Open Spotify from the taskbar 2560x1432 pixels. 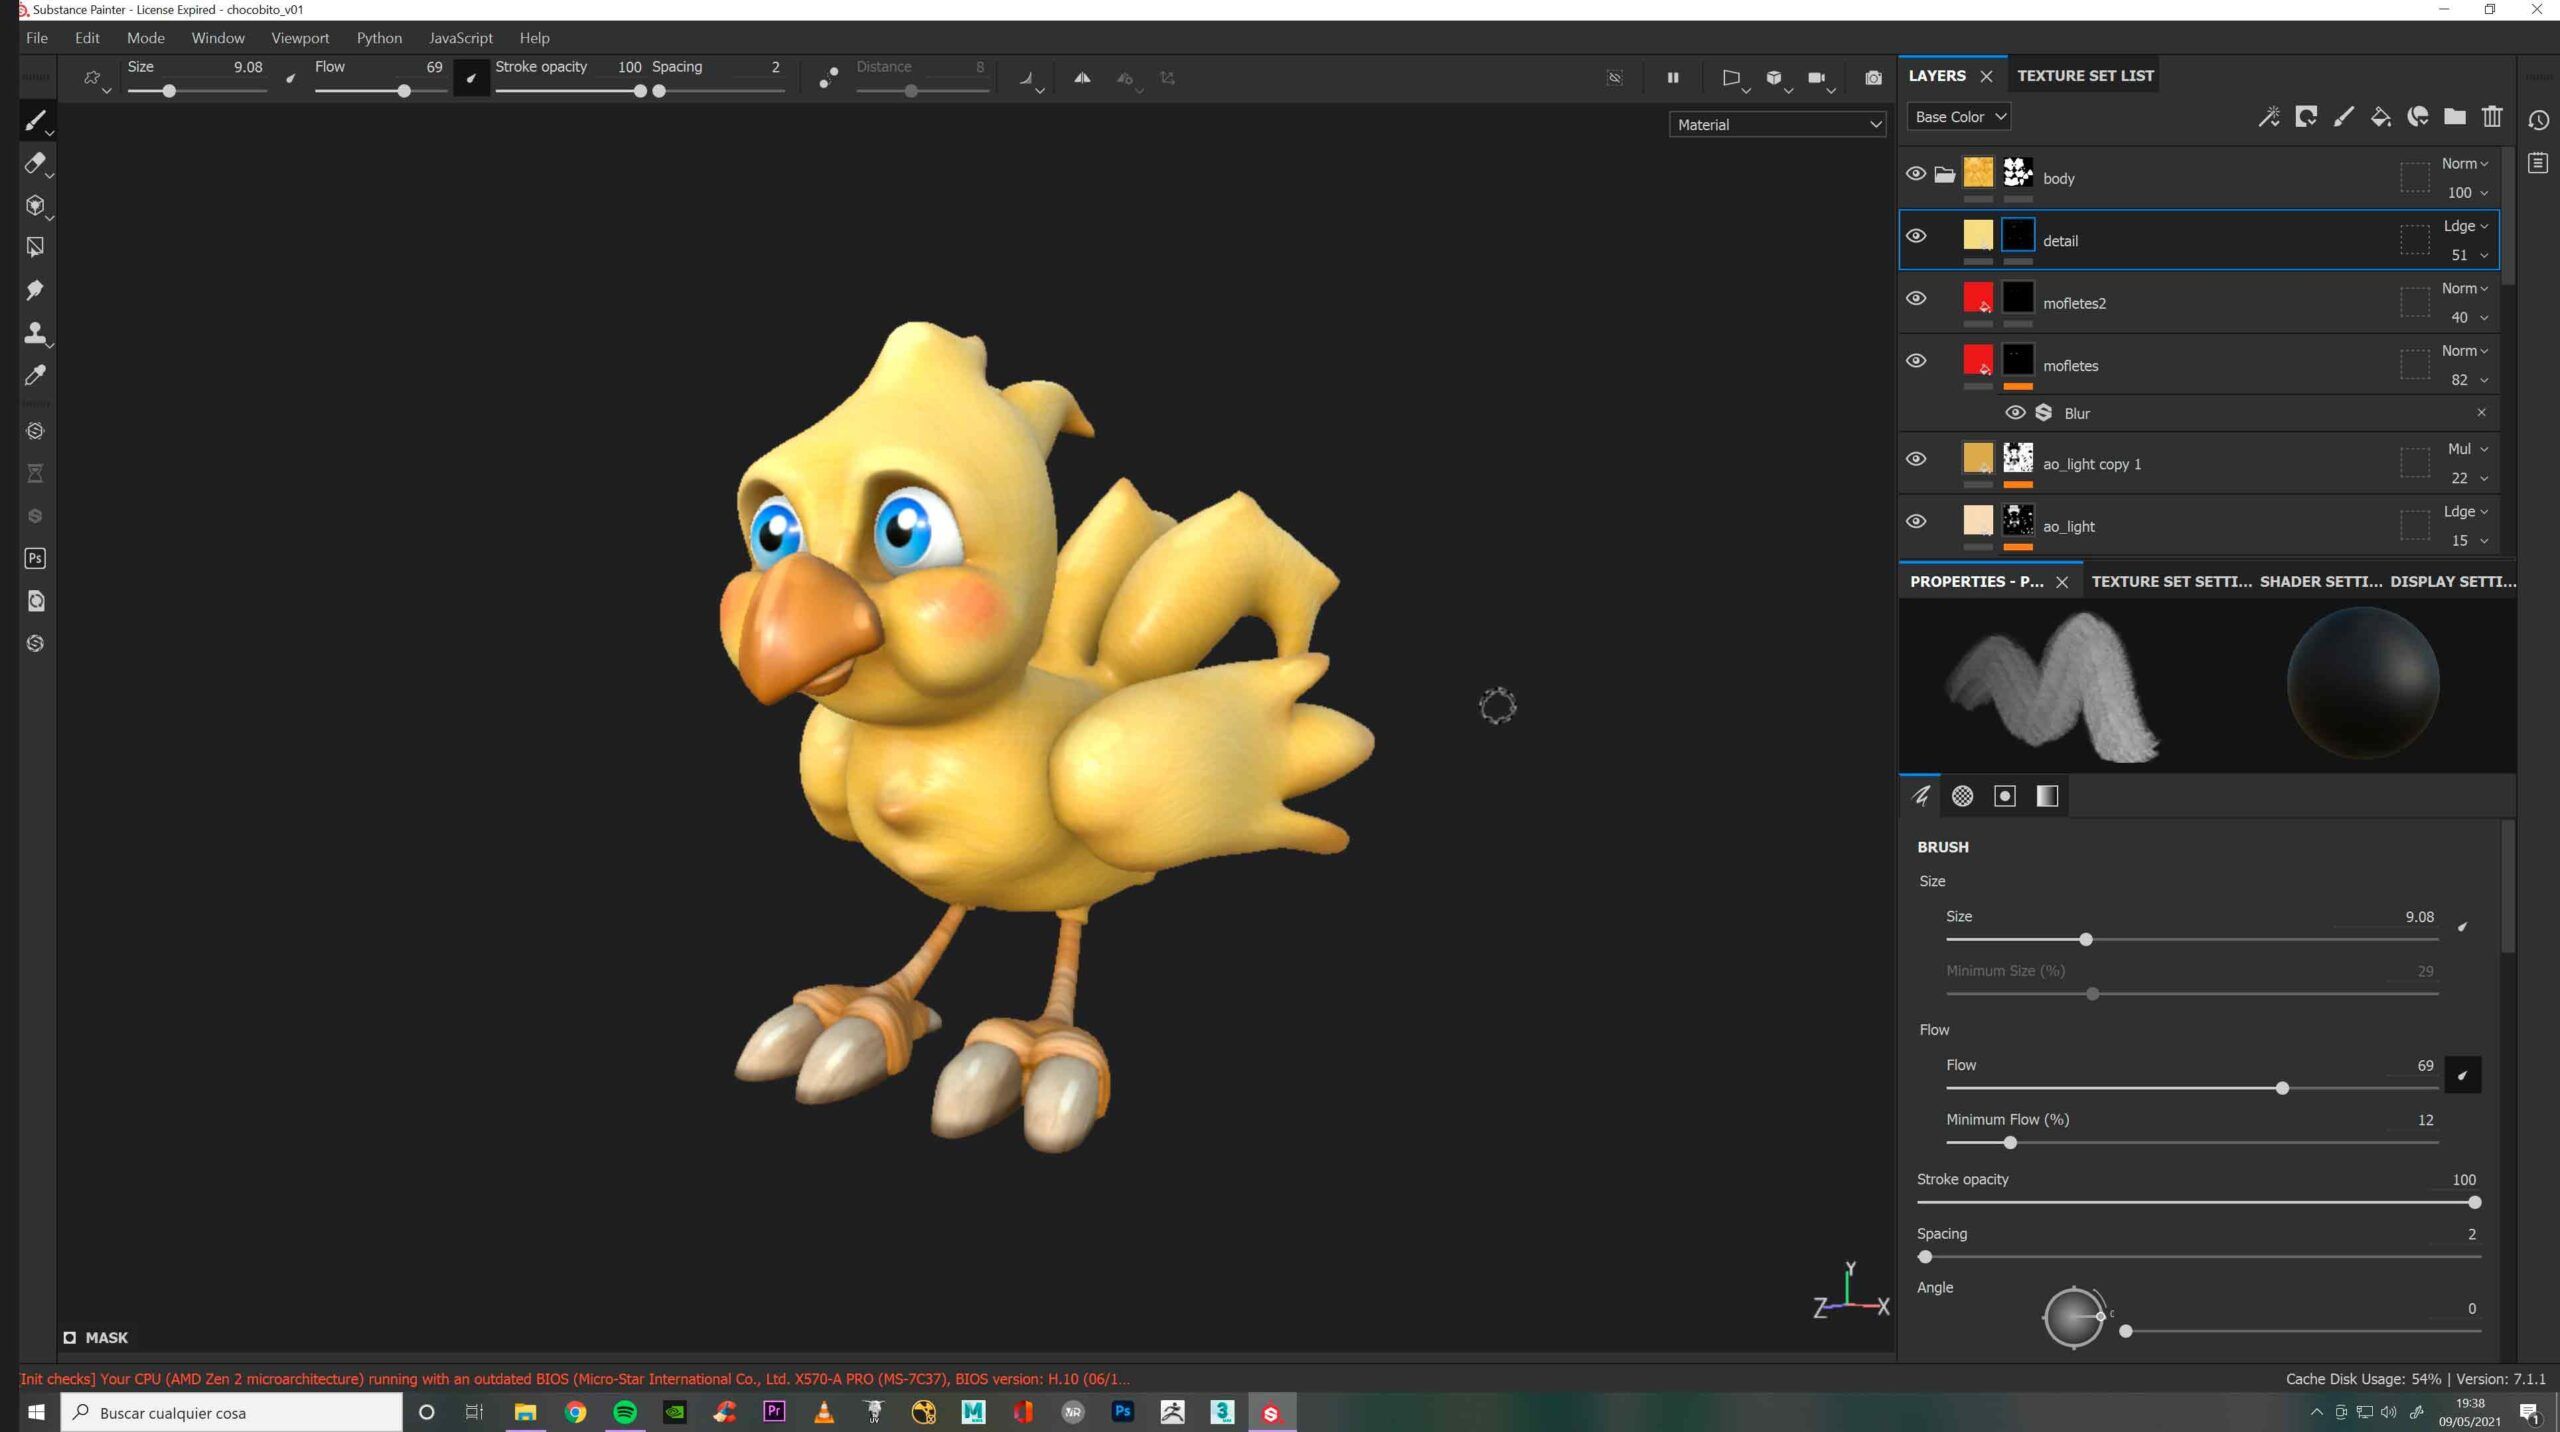[625, 1413]
